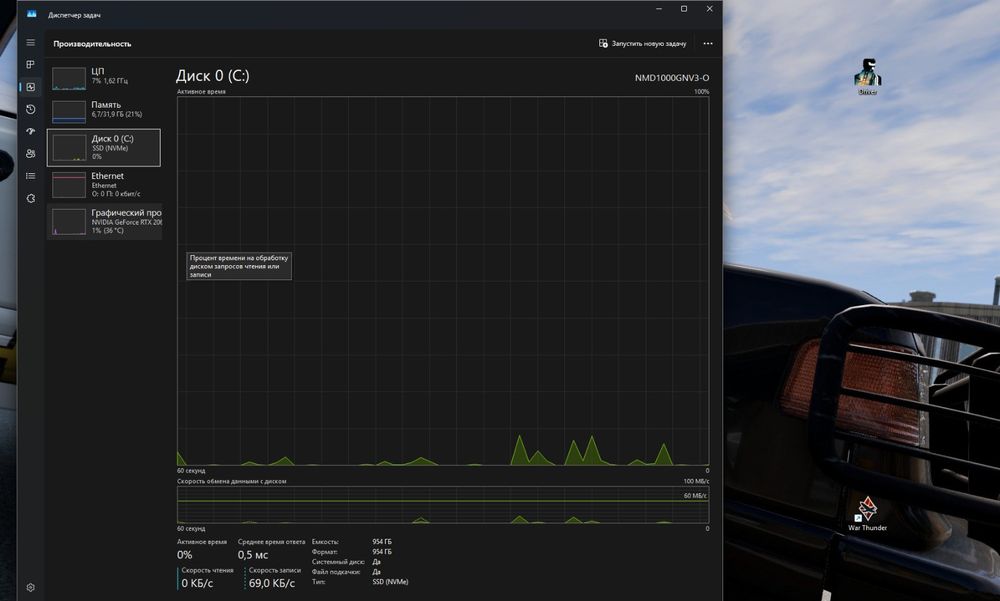Open the three-dots more options menu
1000x601 pixels.
pos(708,43)
